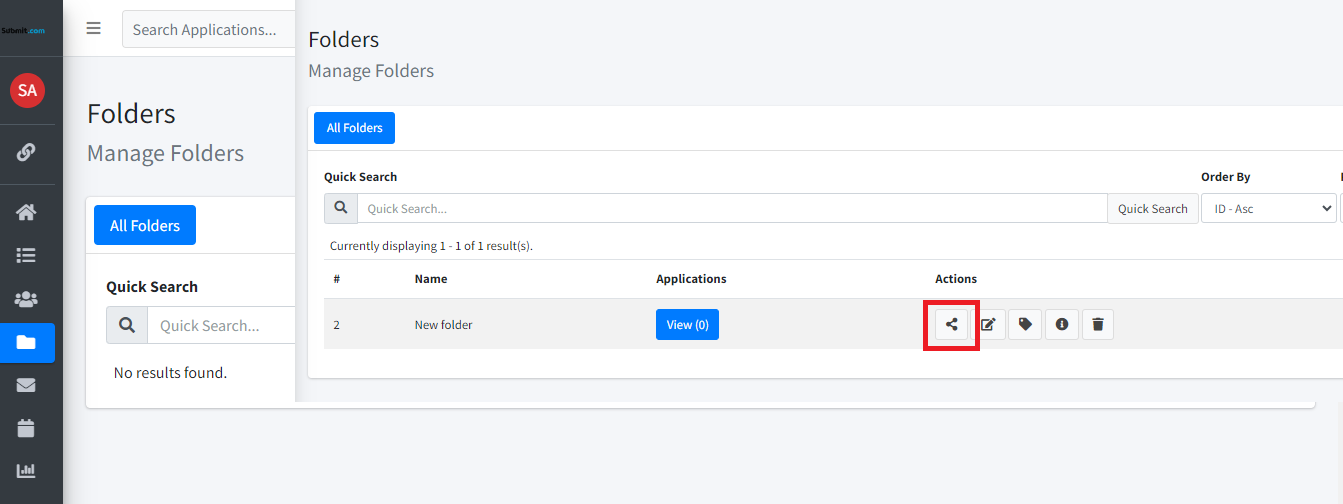Delete New folder with the trash icon

click(1098, 324)
